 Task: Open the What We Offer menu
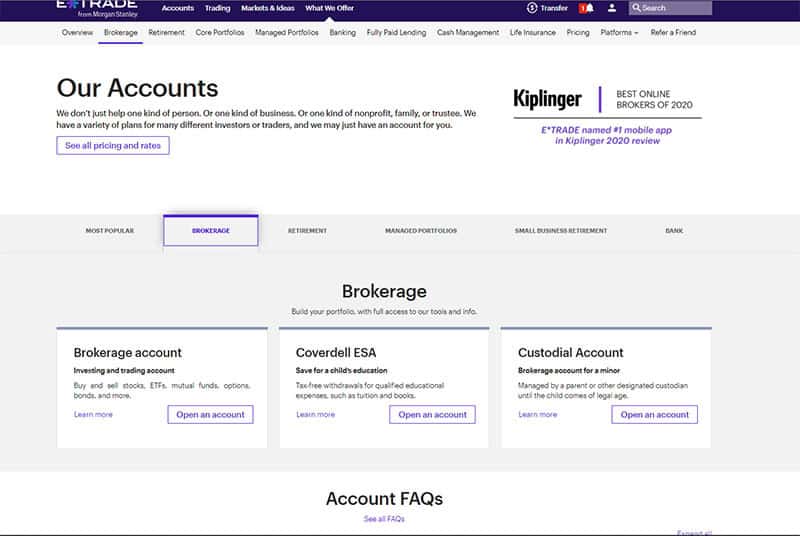(328, 8)
